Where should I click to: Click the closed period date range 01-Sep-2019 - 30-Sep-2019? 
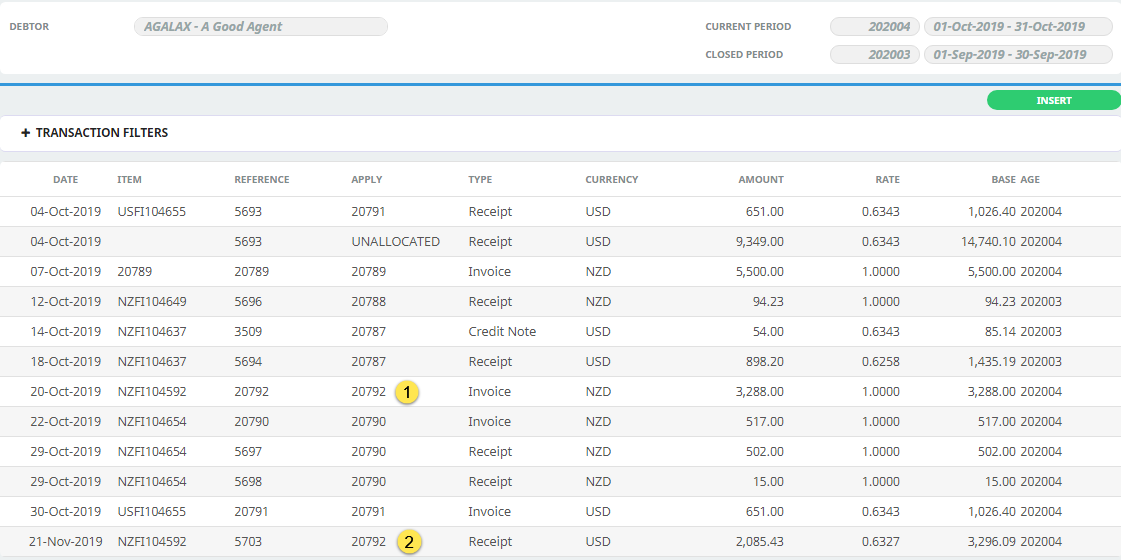pyautogui.click(x=1018, y=54)
